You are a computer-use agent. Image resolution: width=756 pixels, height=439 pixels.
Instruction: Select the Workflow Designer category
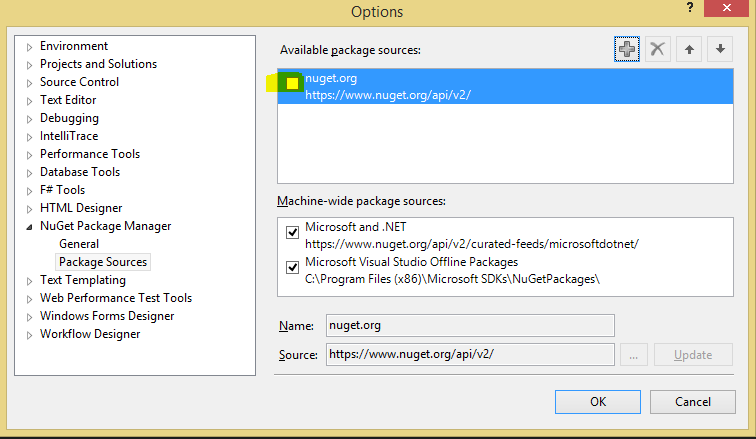tap(90, 334)
